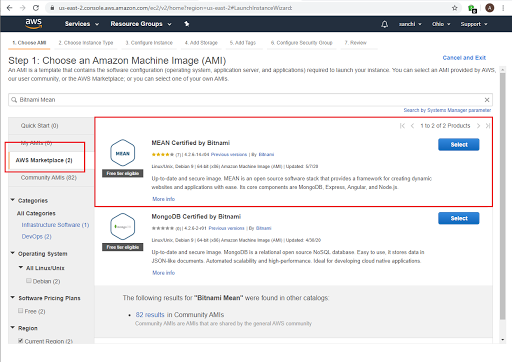Open More info for MongoDB
Image resolution: width=512 pixels, height=362 pixels.
[163, 273]
